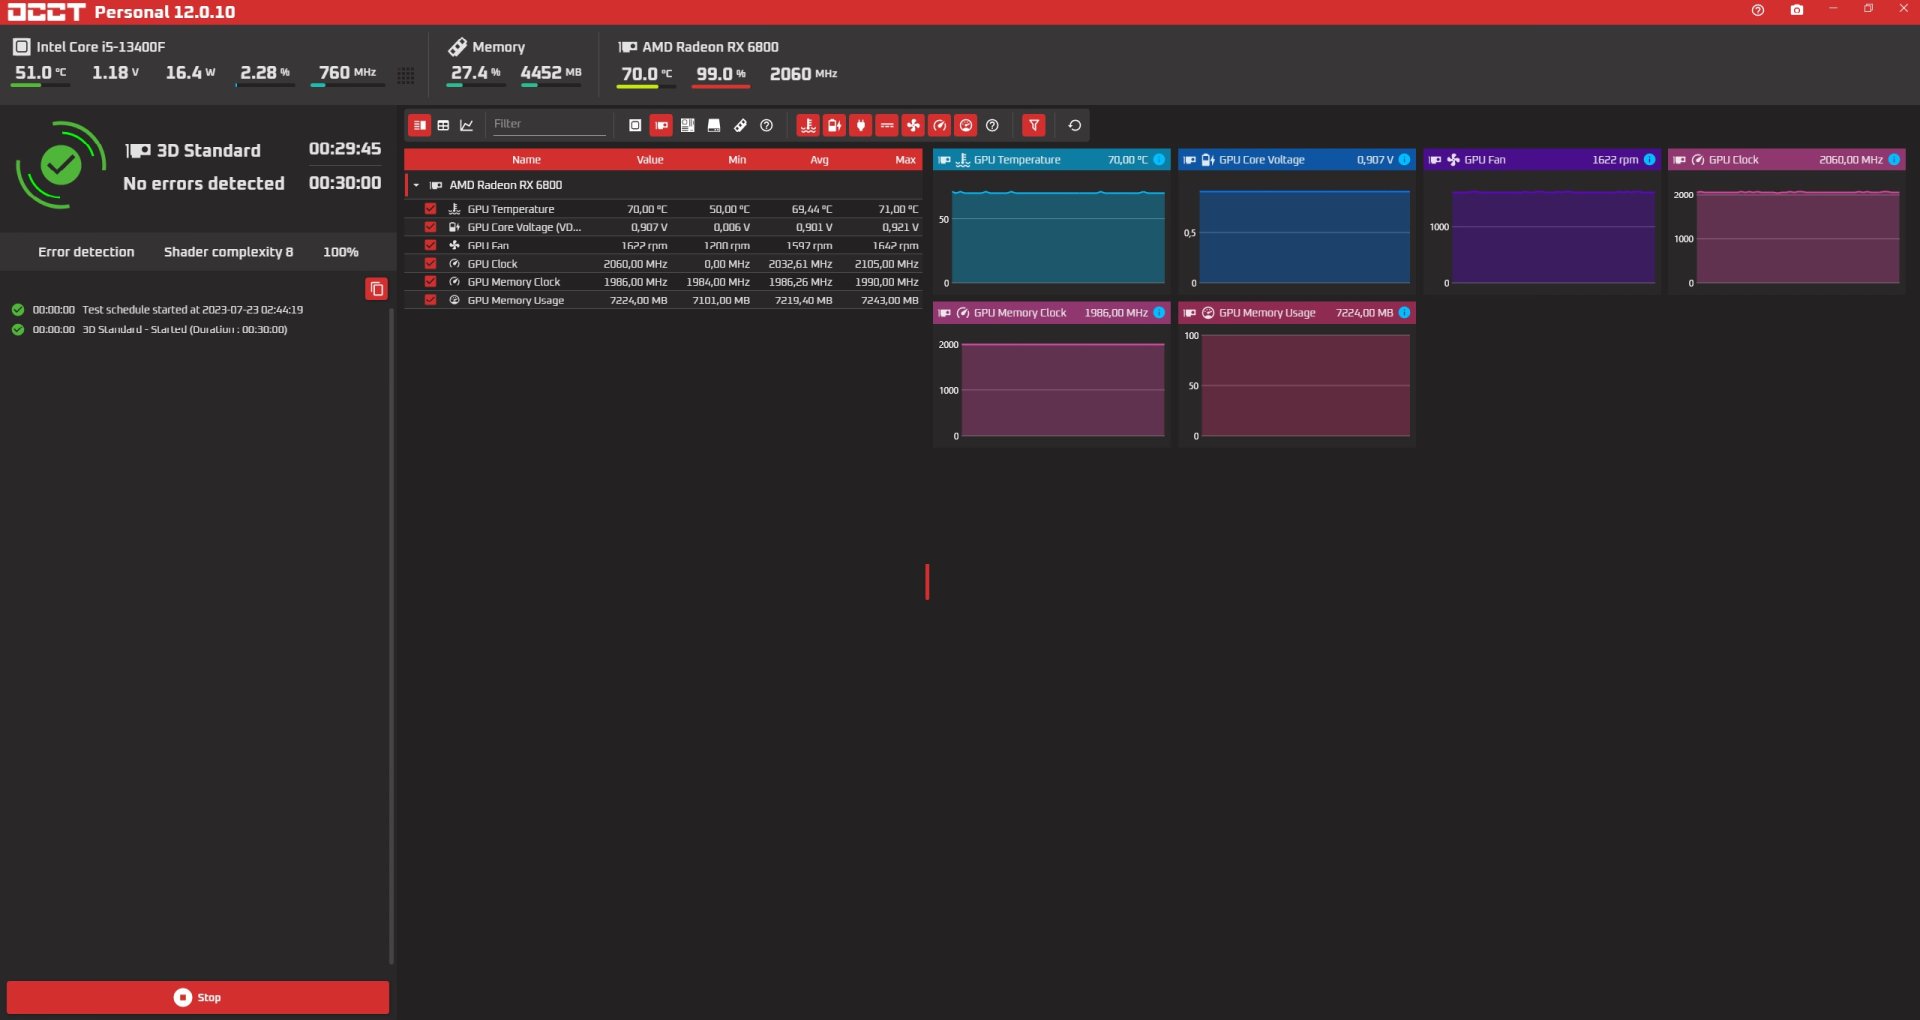Toggle the storage drive filter icon

(x=714, y=125)
